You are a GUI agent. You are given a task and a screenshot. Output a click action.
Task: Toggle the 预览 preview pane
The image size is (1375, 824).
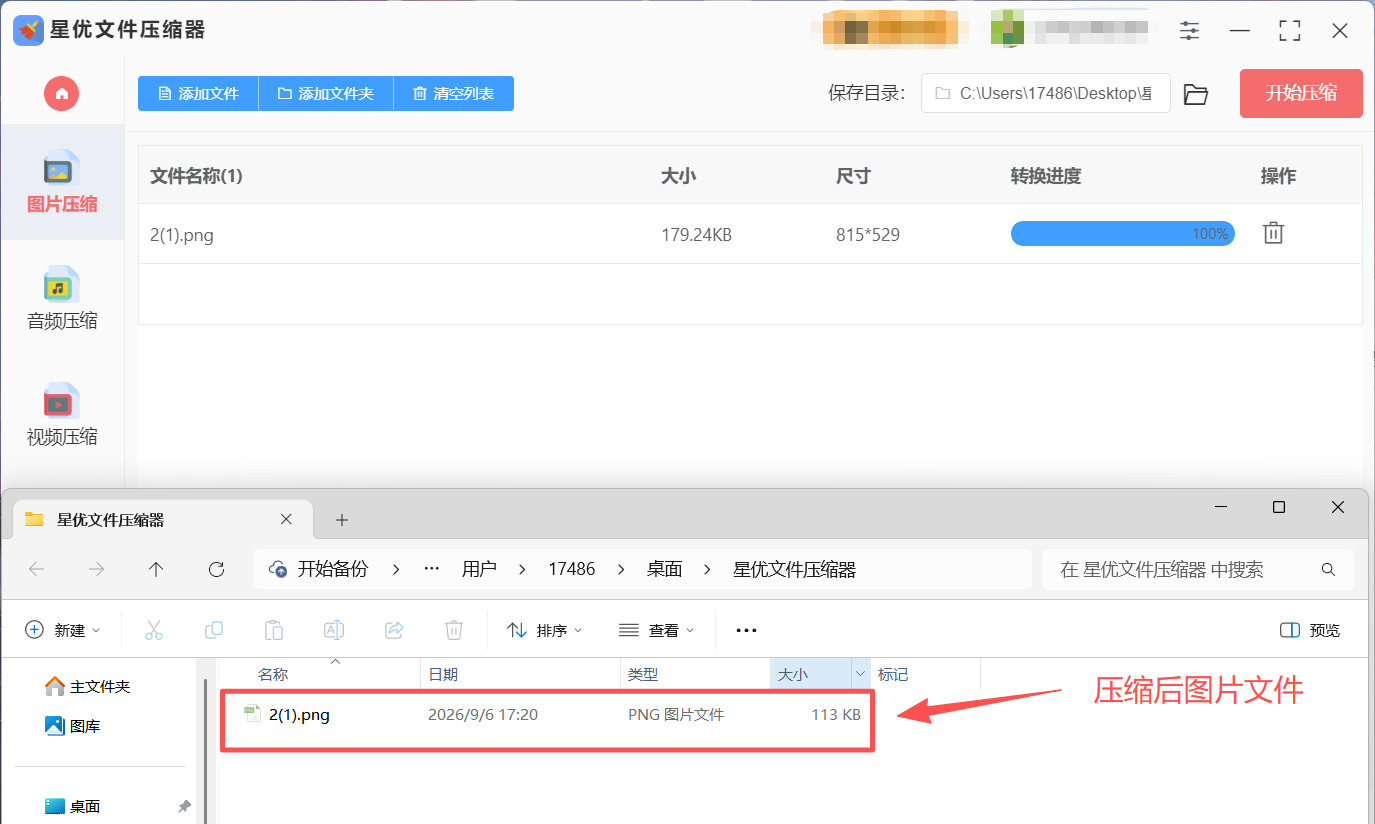[x=1310, y=630]
